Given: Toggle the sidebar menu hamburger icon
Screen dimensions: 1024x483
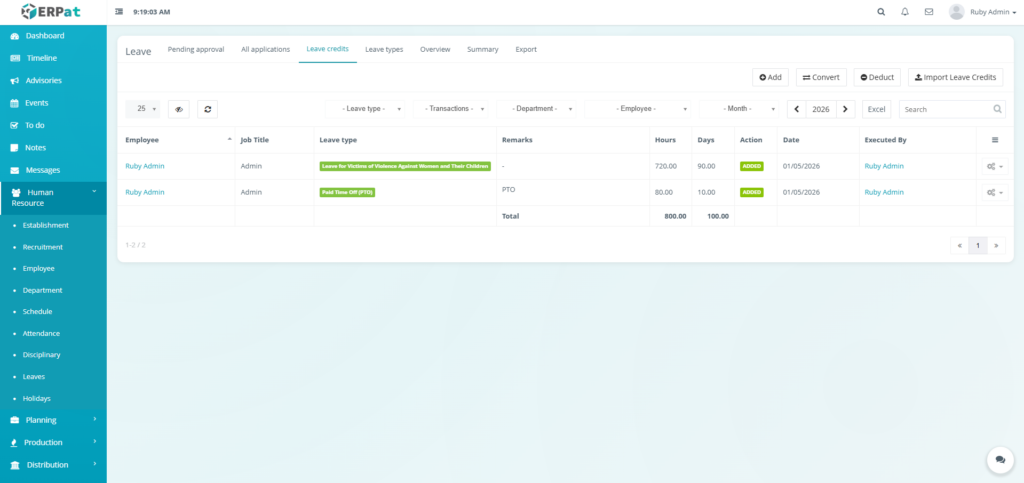Looking at the screenshot, I should (120, 12).
